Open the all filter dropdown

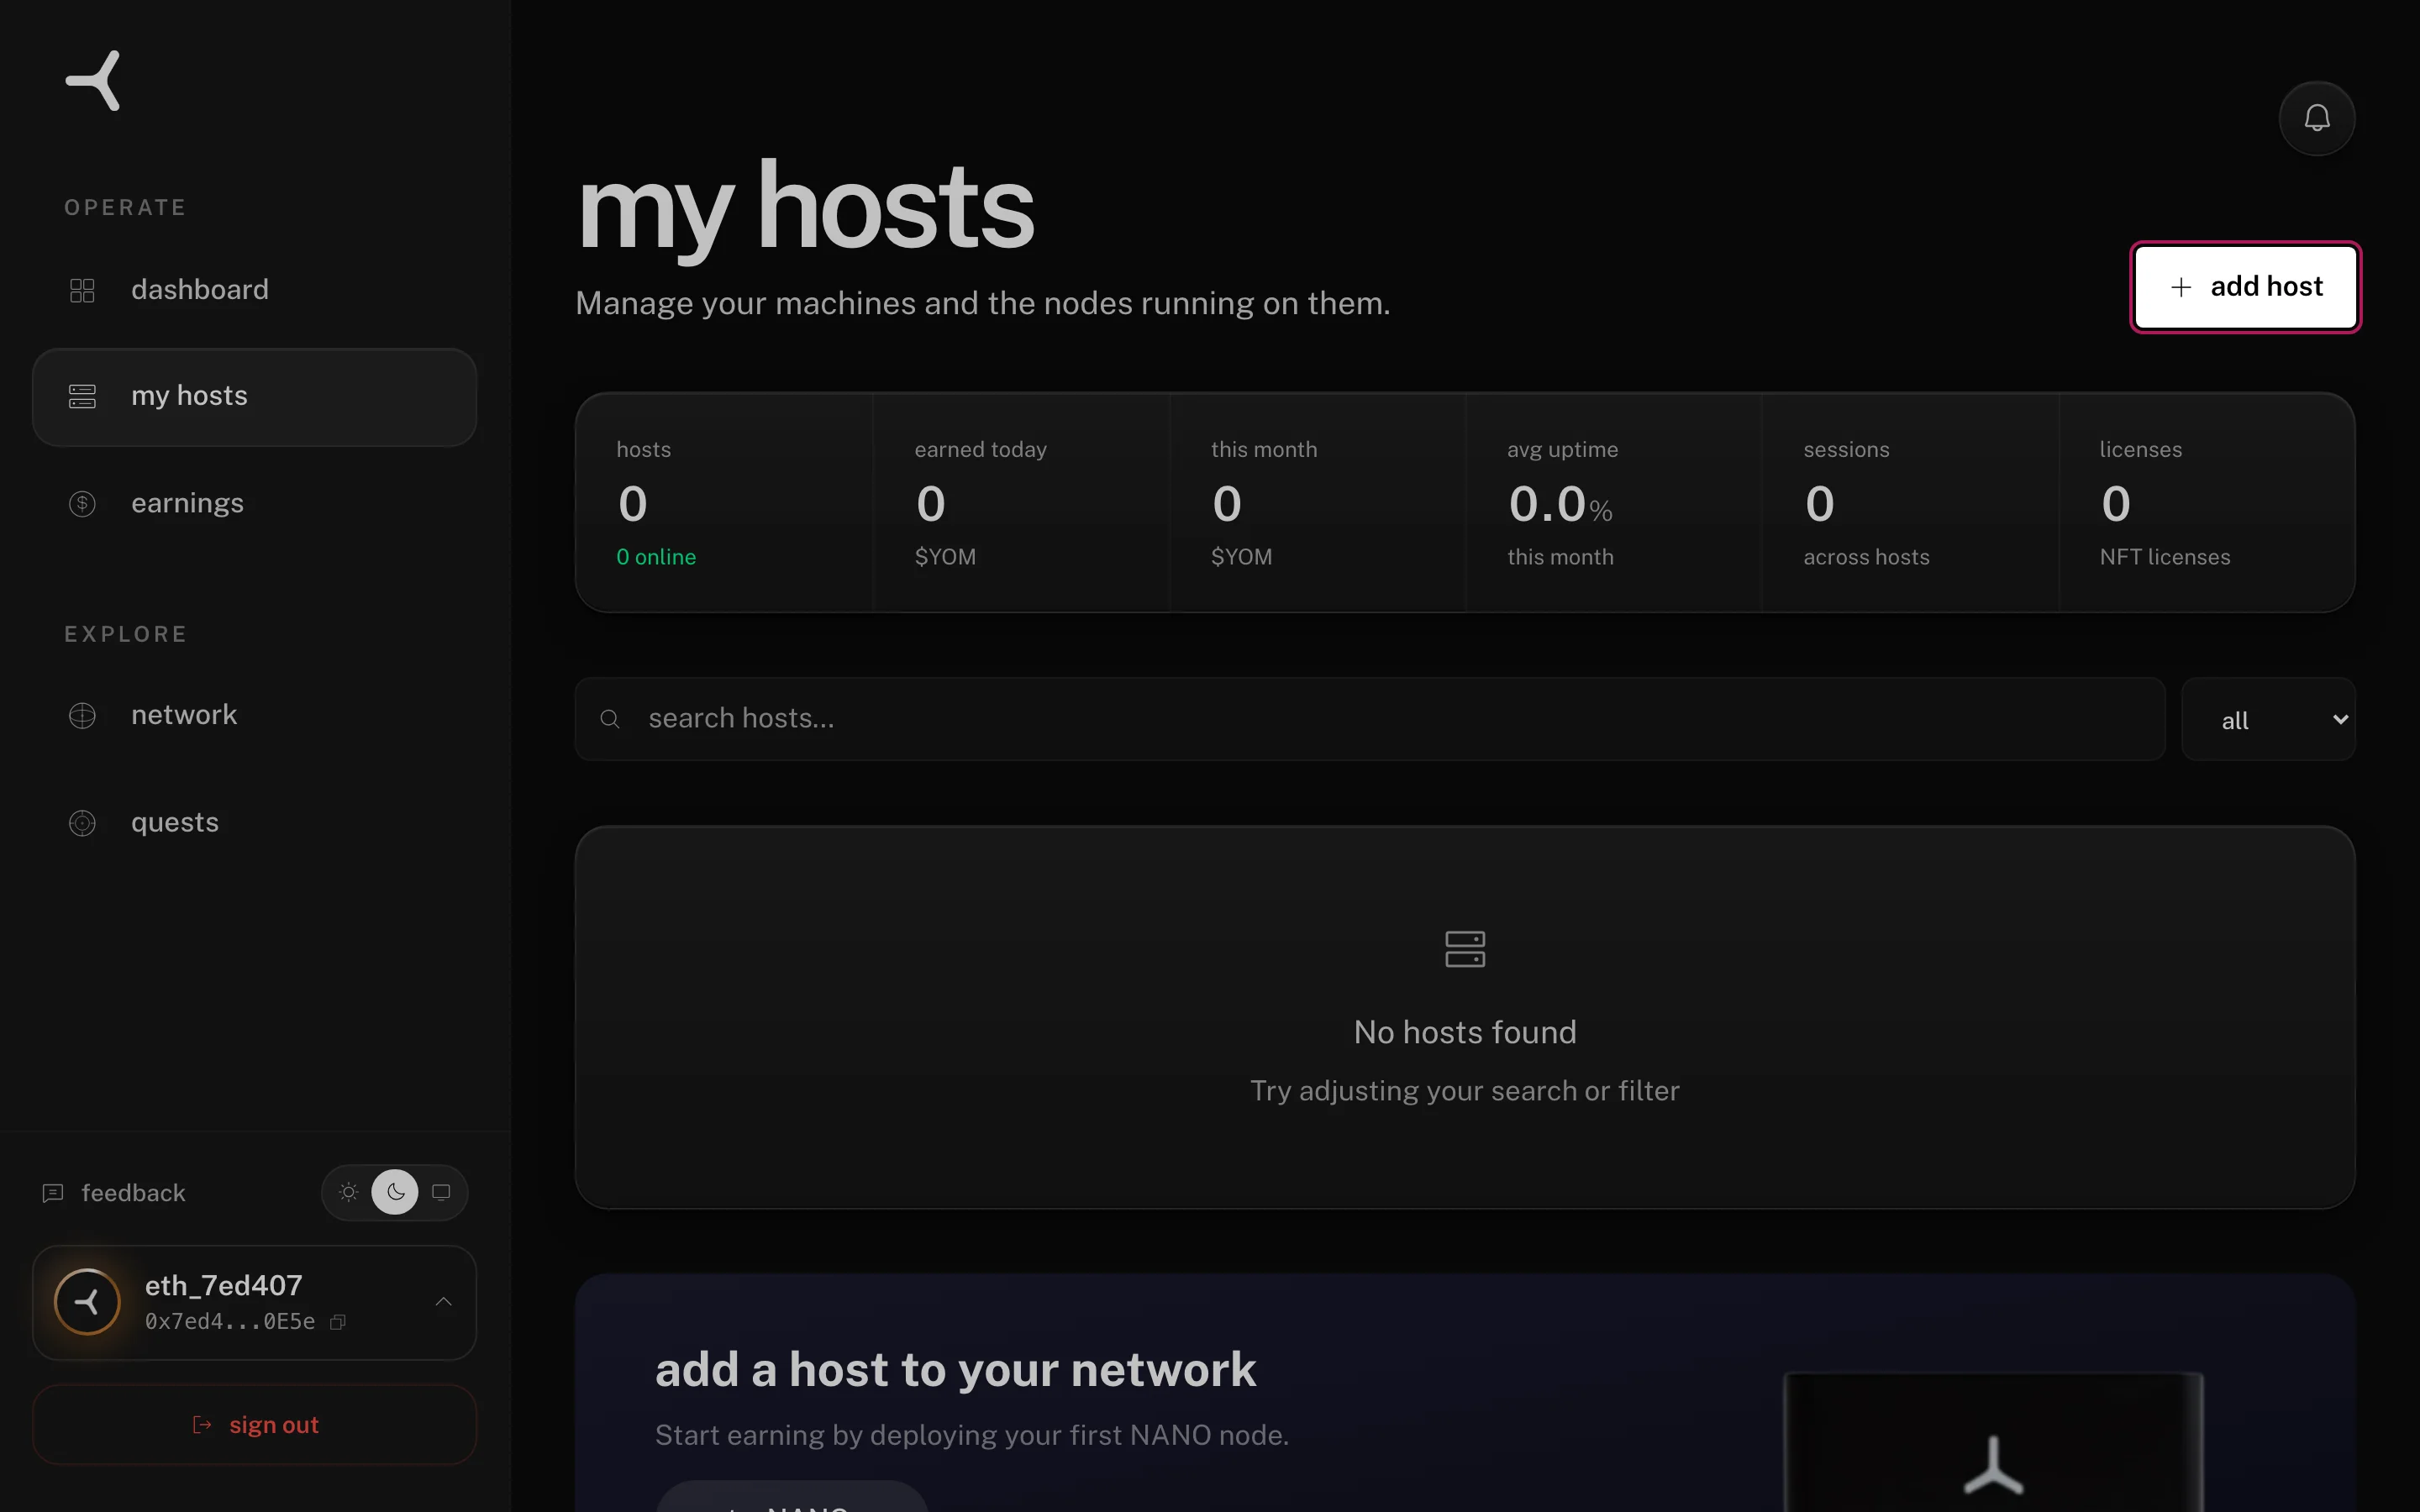coord(2268,720)
